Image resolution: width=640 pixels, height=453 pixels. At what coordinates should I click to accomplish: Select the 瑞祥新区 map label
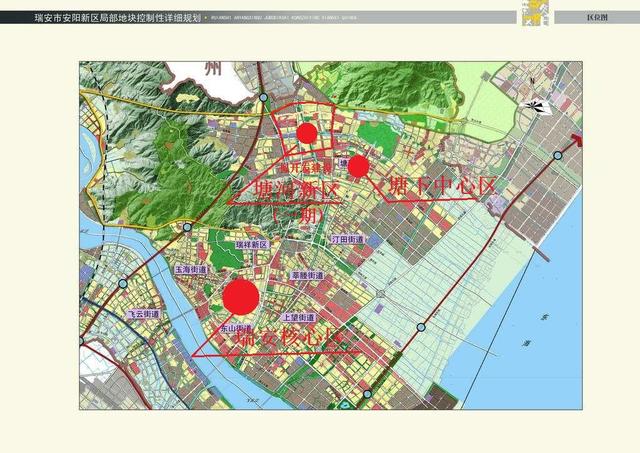pos(253,245)
